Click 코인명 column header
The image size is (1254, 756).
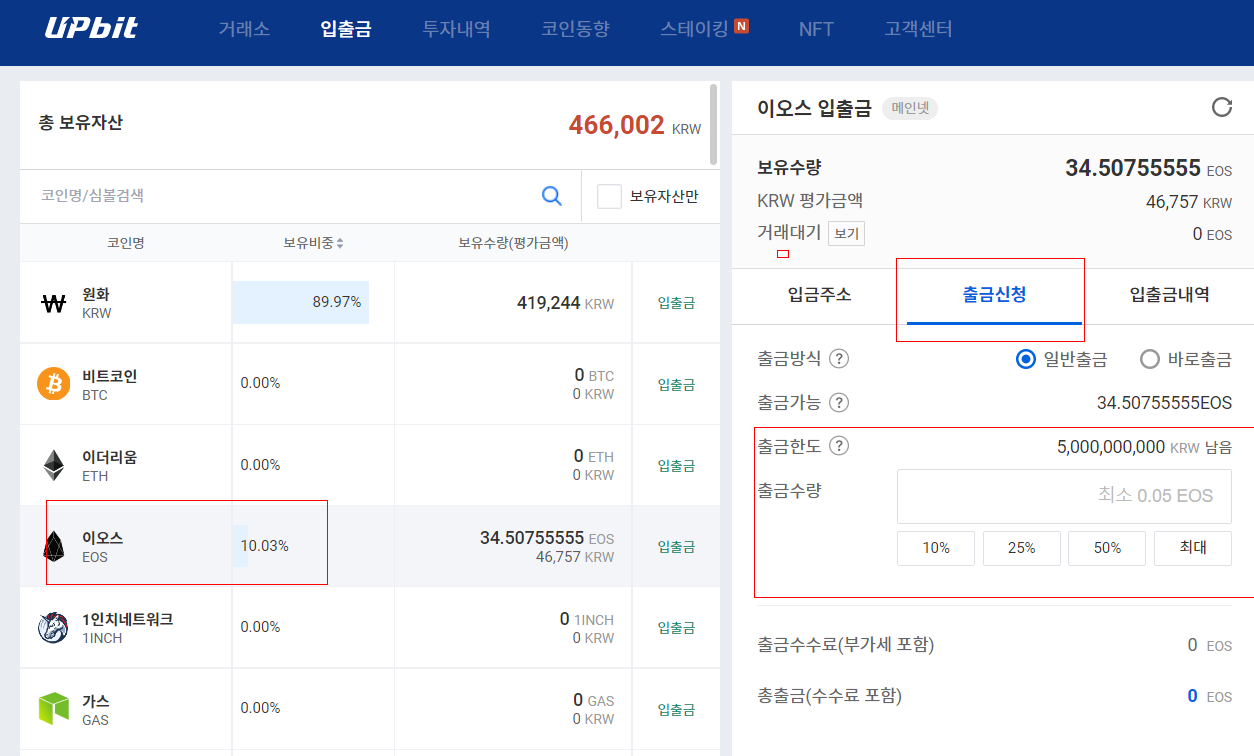(126, 243)
